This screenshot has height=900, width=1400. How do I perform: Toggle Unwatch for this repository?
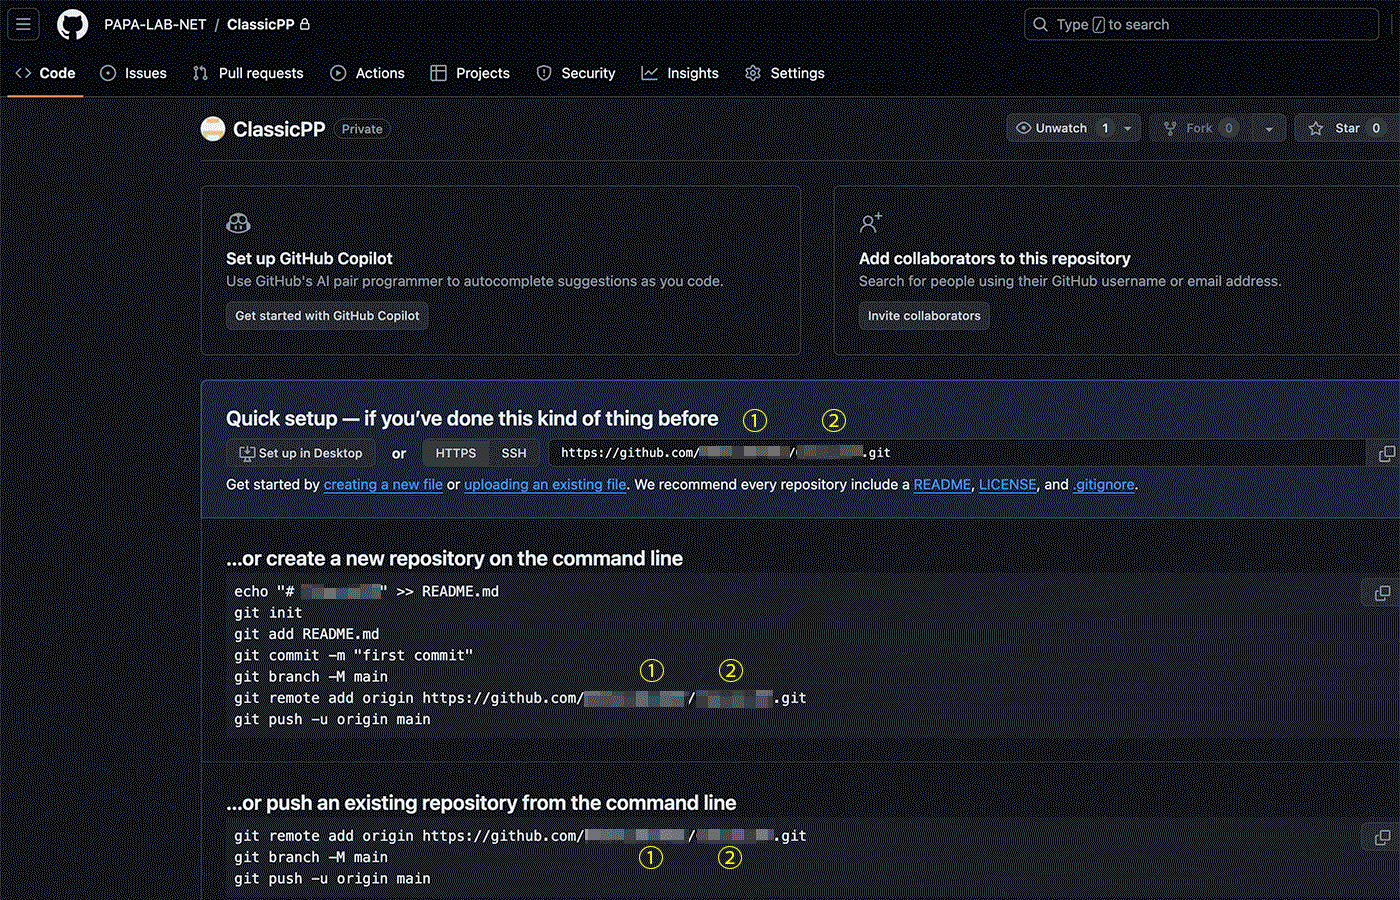[x=1052, y=128]
